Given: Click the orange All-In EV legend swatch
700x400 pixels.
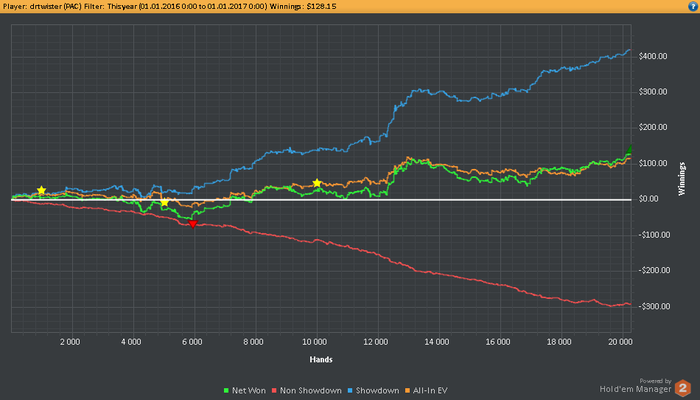Looking at the screenshot, I should (407, 391).
